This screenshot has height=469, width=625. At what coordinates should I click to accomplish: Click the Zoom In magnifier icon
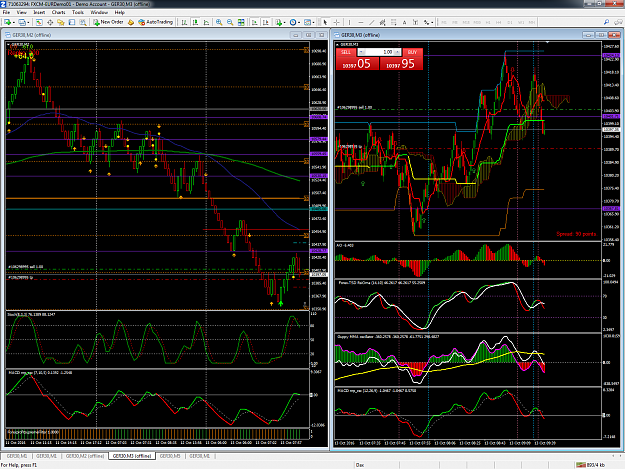point(219,22)
